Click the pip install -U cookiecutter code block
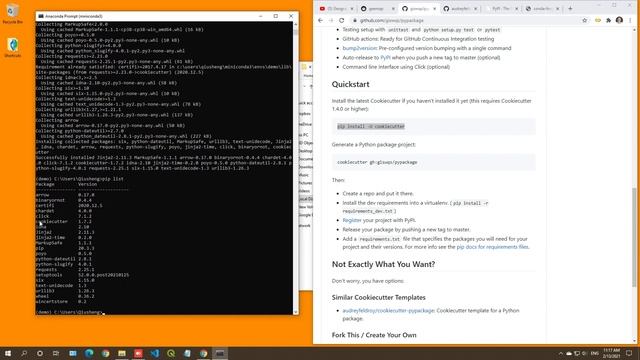 click(433, 127)
